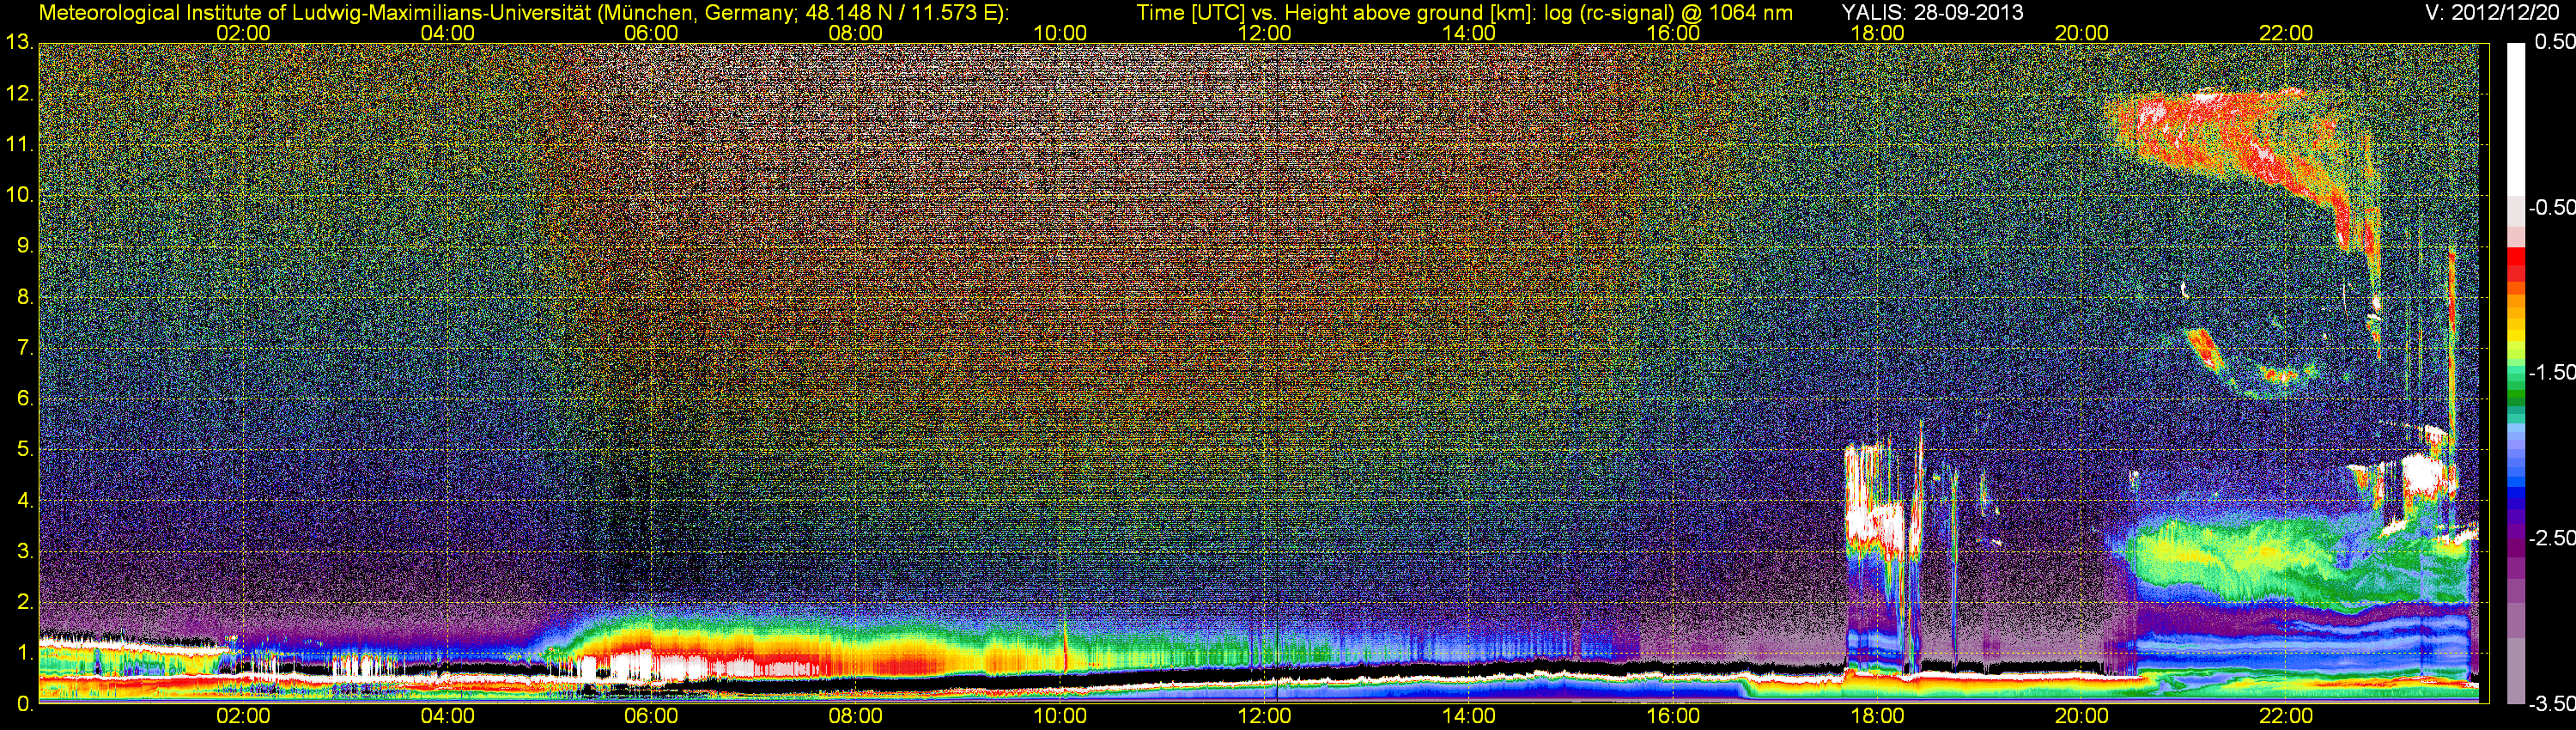Pick the 04:00 label on the bottom time axis
This screenshot has height=730, width=2576.
[447, 717]
